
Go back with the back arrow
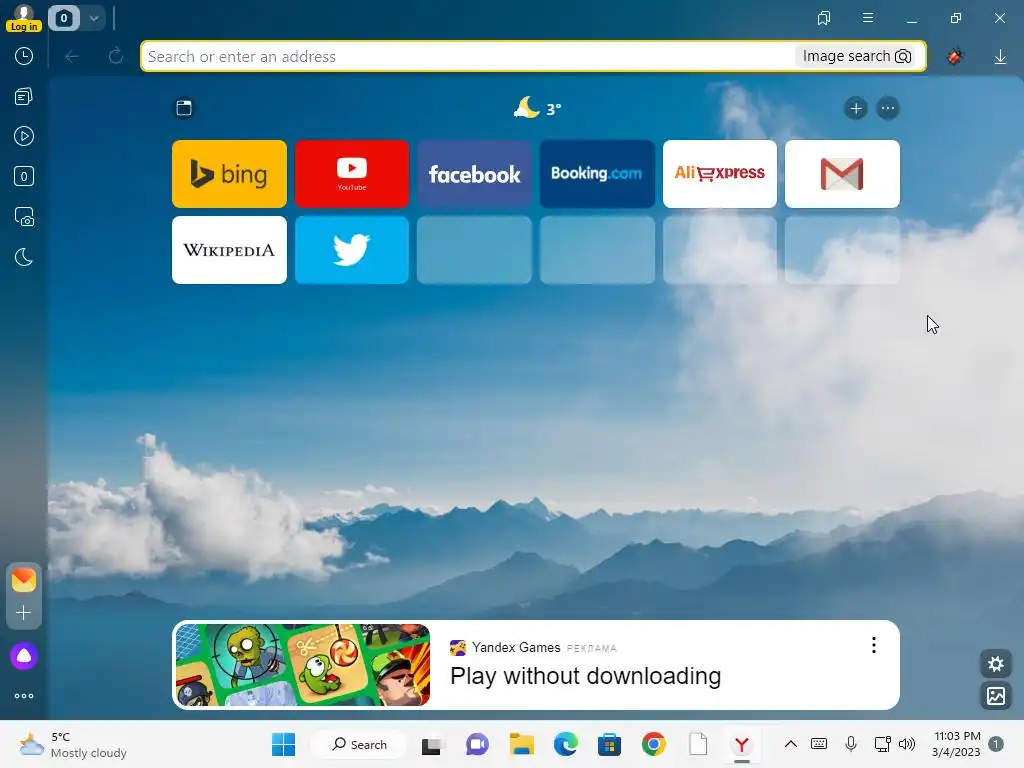[72, 57]
